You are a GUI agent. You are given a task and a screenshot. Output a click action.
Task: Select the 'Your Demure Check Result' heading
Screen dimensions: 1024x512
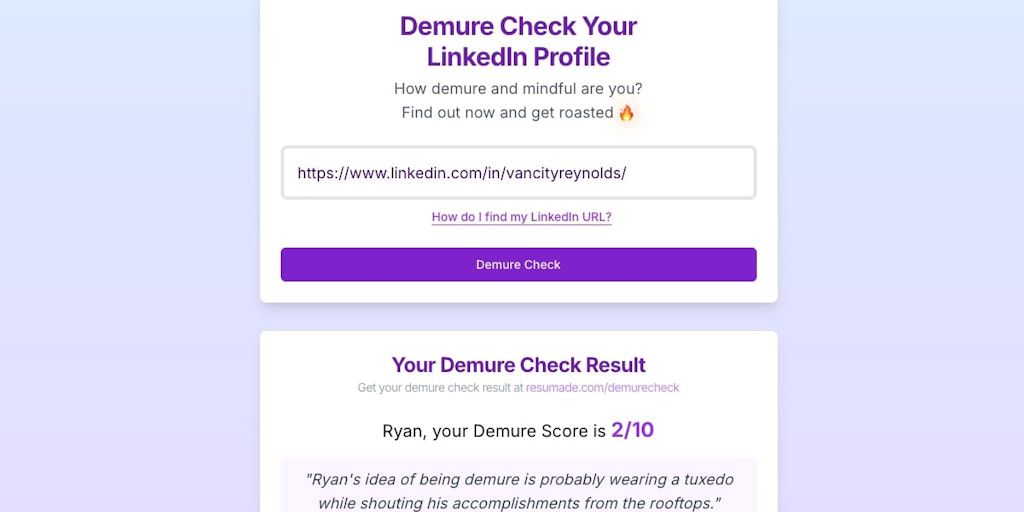tap(518, 365)
